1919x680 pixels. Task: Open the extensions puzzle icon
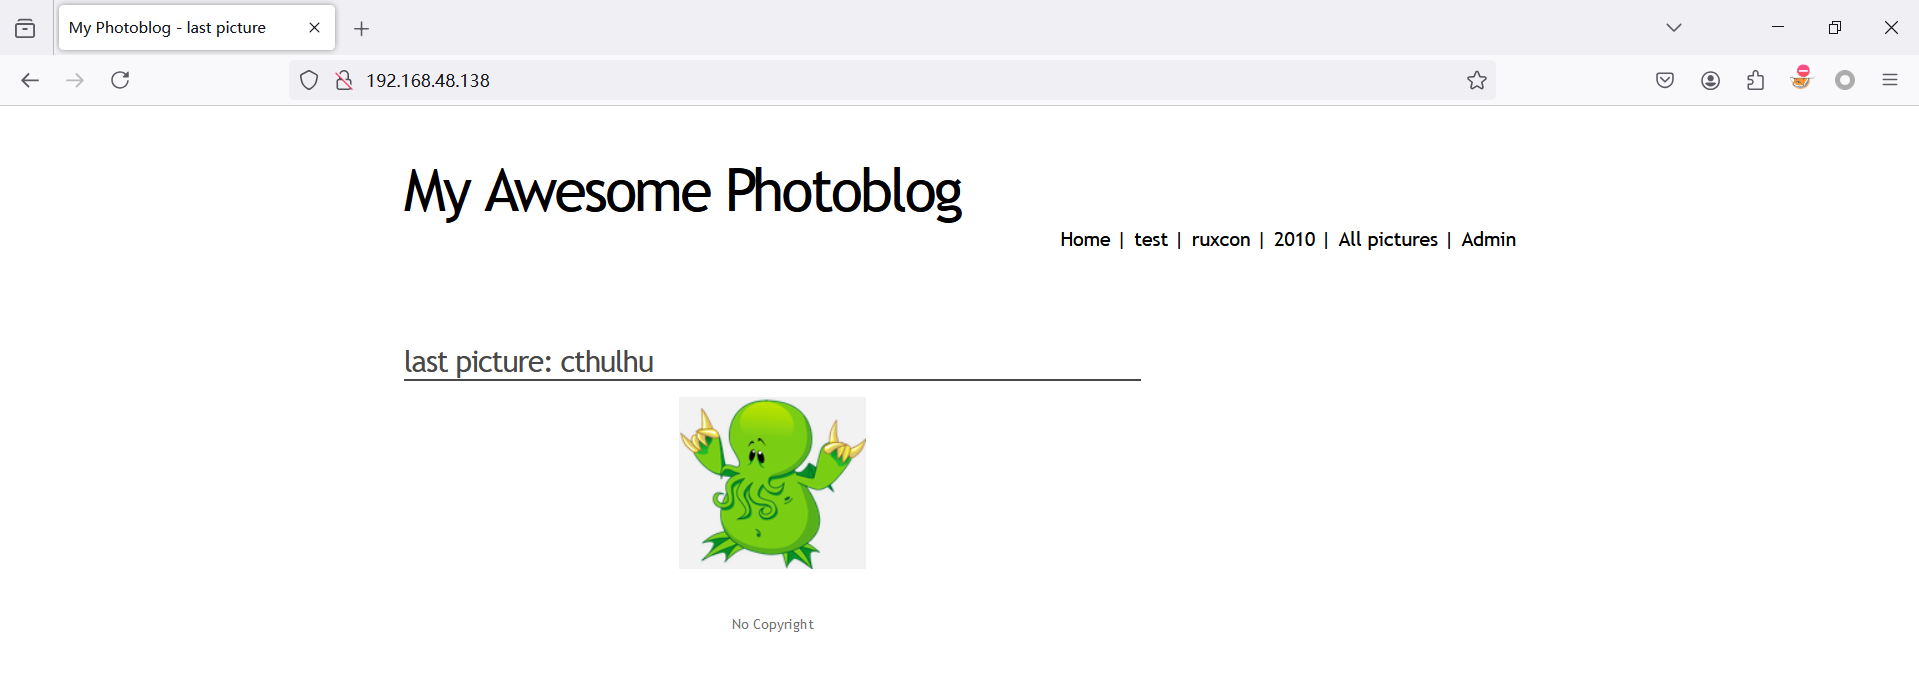coord(1756,80)
